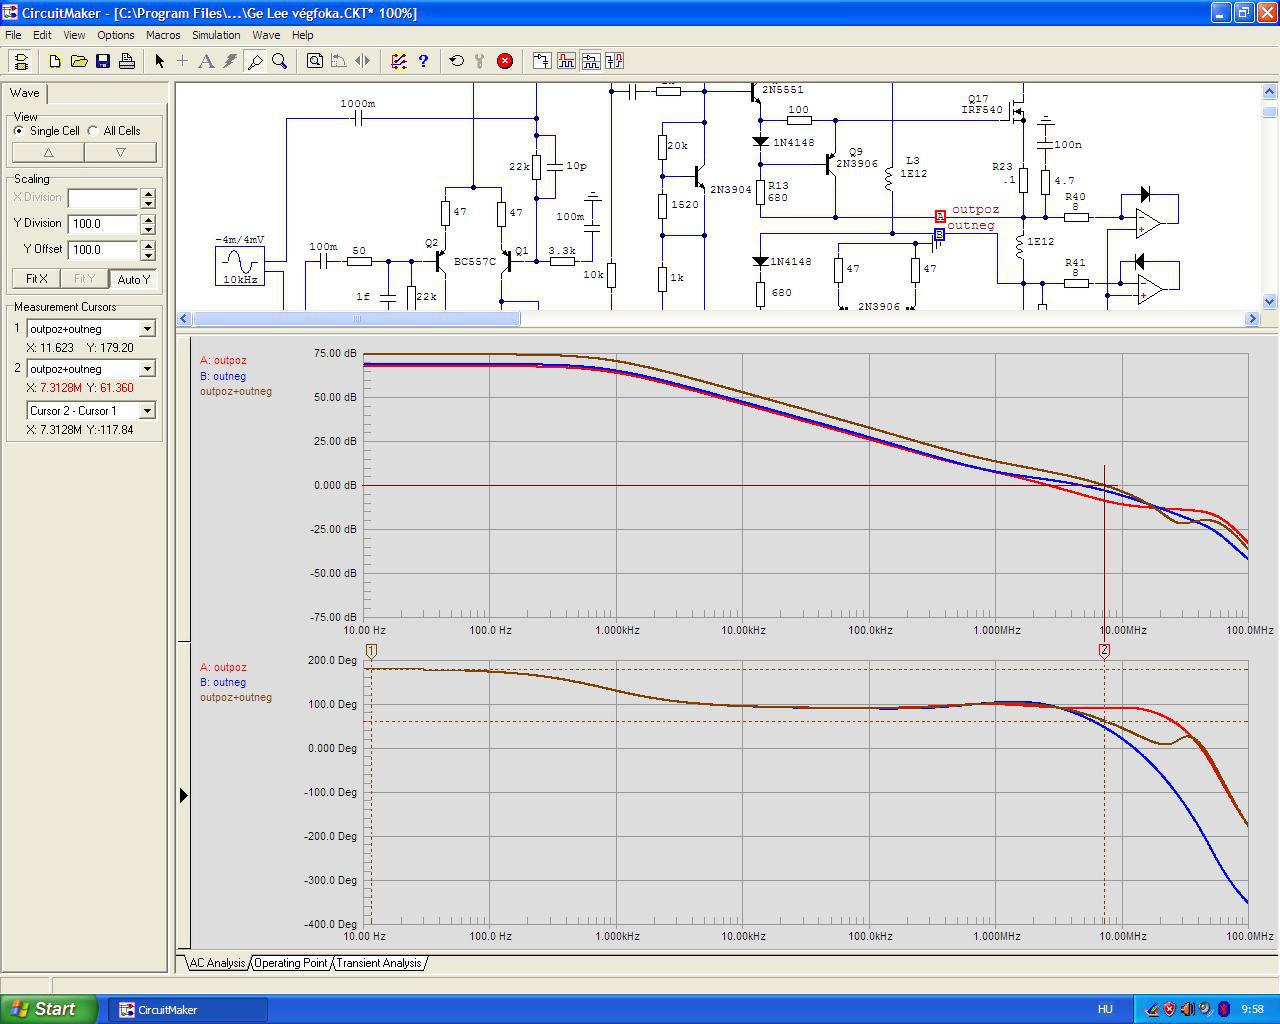Click the red Stop simulation icon
This screenshot has height=1024, width=1280.
point(505,61)
